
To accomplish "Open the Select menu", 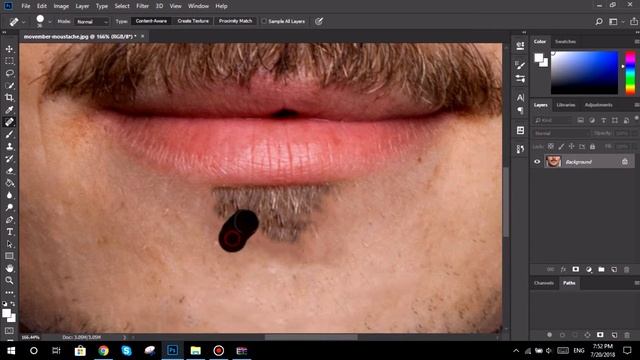I will (122, 6).
